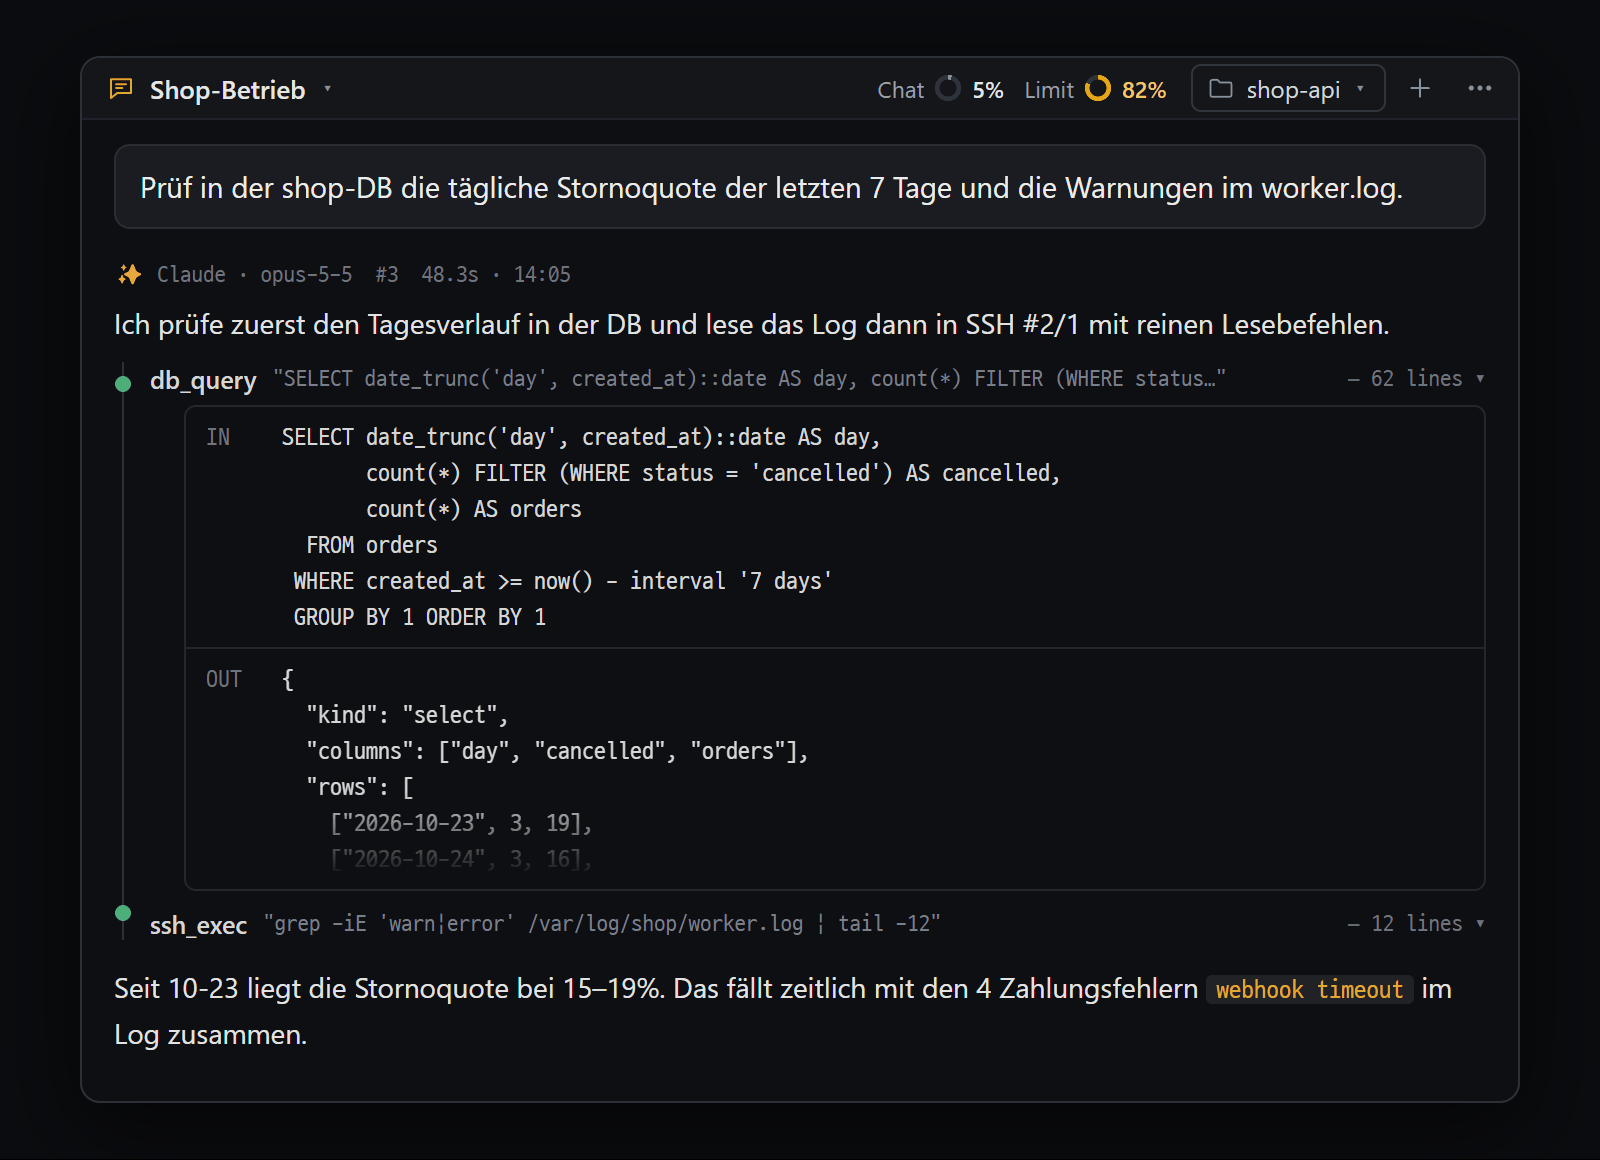Click the grep command summary of ssh_exec

602,924
